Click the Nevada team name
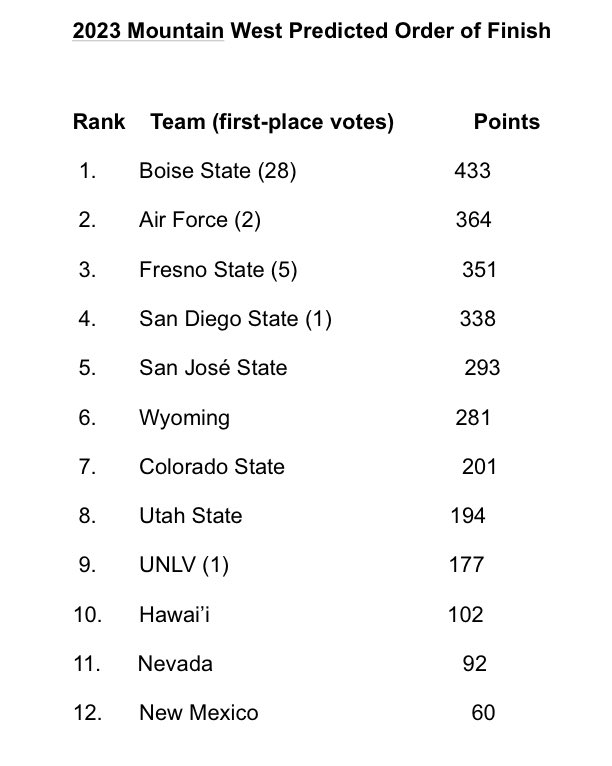The width and height of the screenshot is (612, 766). (174, 663)
